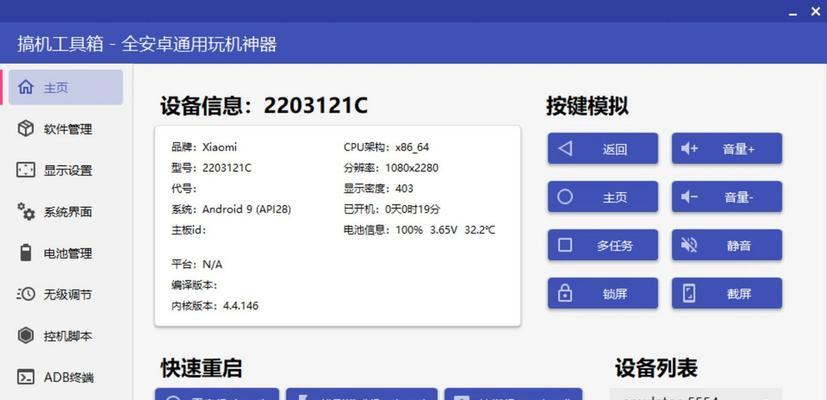Screen dimensions: 827x400
Task: Click the 显示设置 screen icon
Action: (26, 170)
